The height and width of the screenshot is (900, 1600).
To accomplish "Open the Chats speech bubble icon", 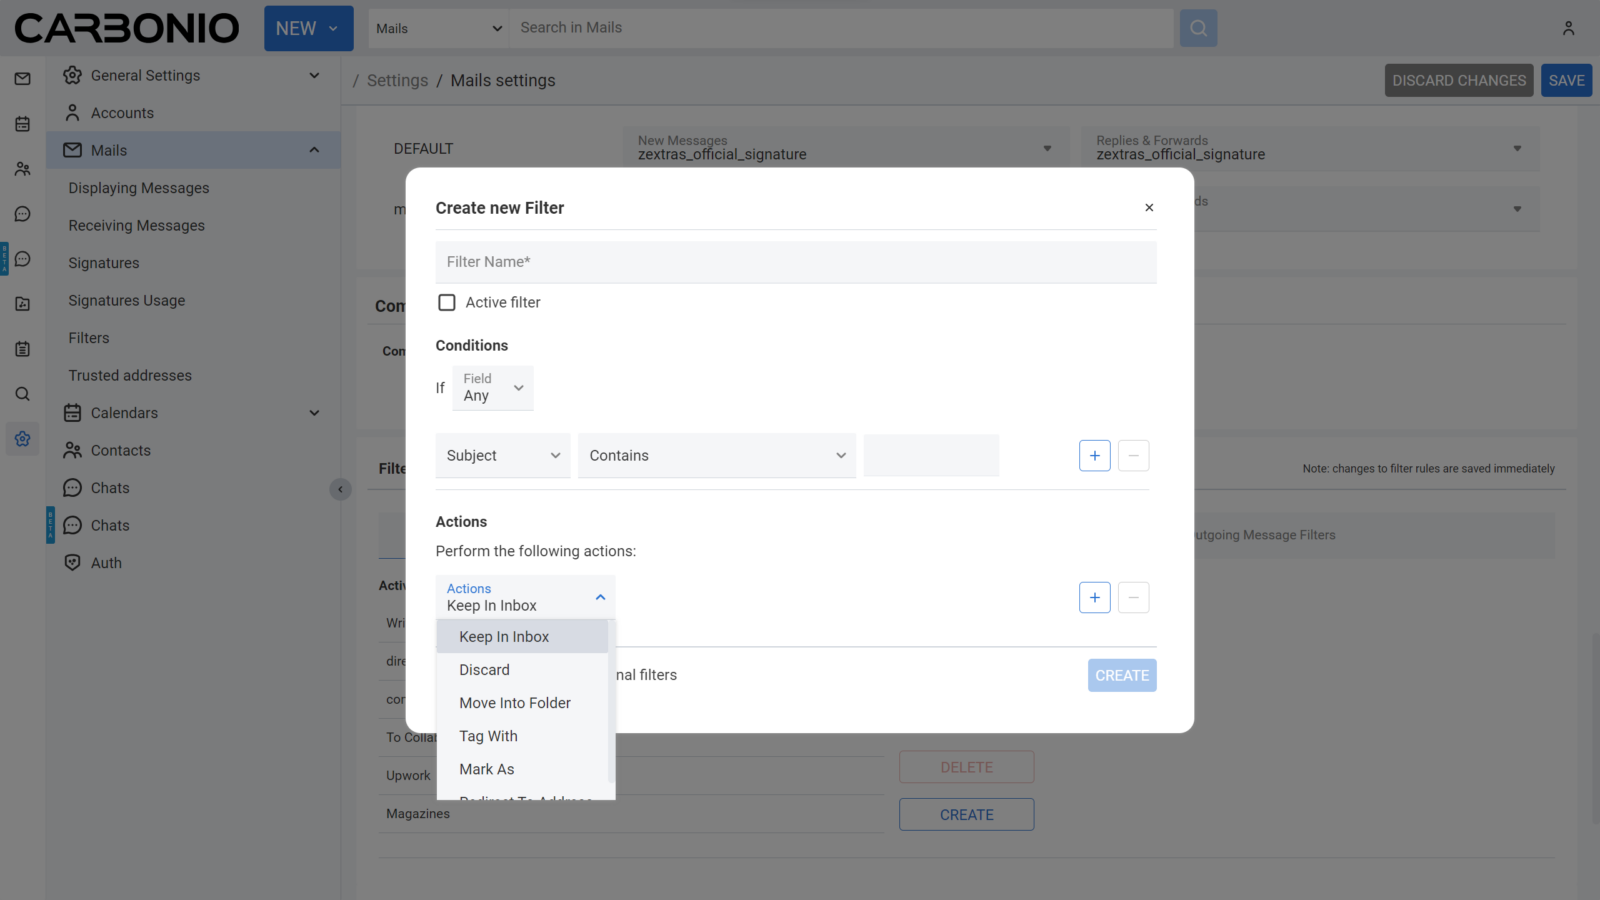I will coord(22,213).
